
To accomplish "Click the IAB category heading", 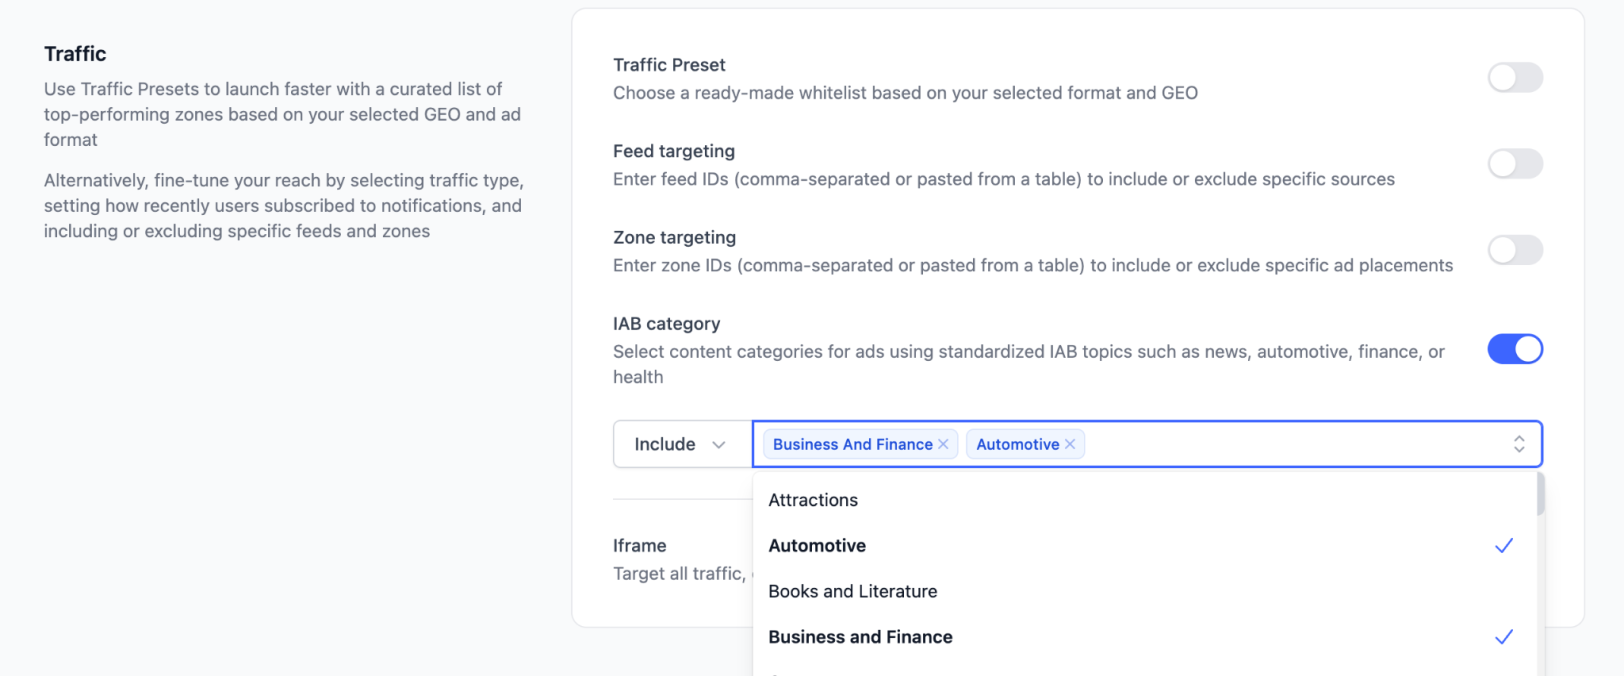I will pos(666,324).
